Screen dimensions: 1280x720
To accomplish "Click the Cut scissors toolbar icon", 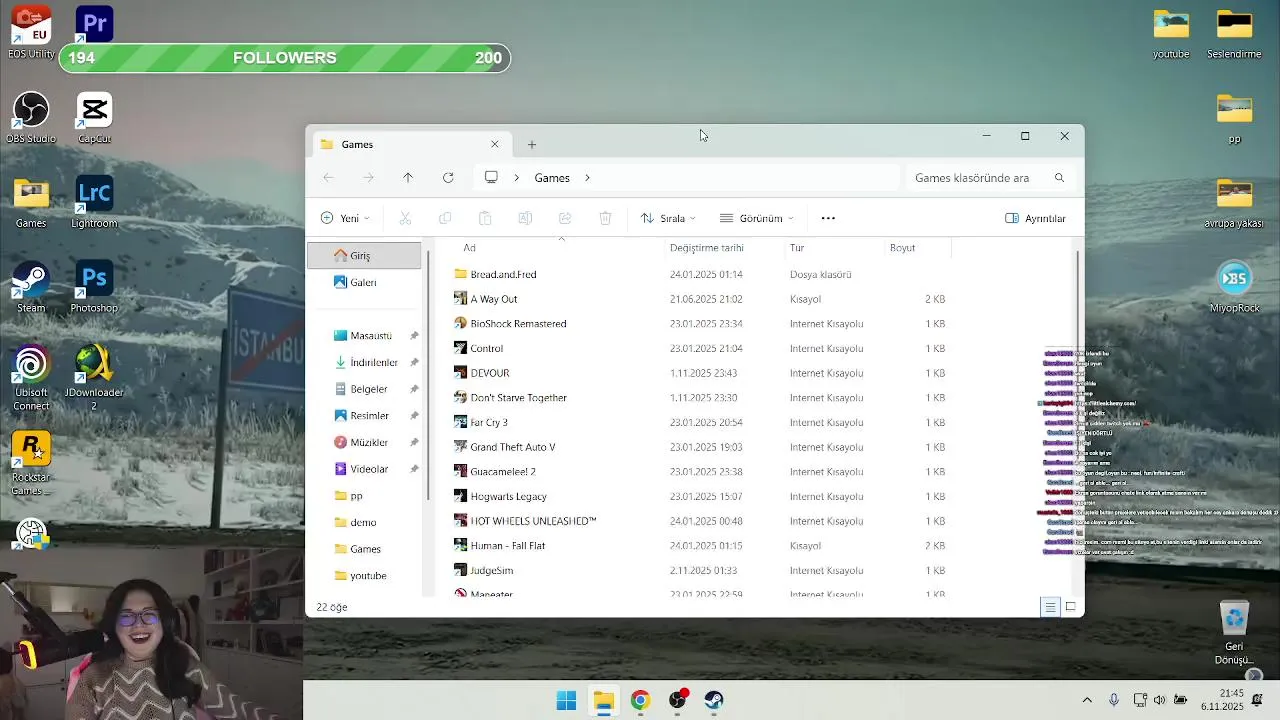I will point(405,218).
